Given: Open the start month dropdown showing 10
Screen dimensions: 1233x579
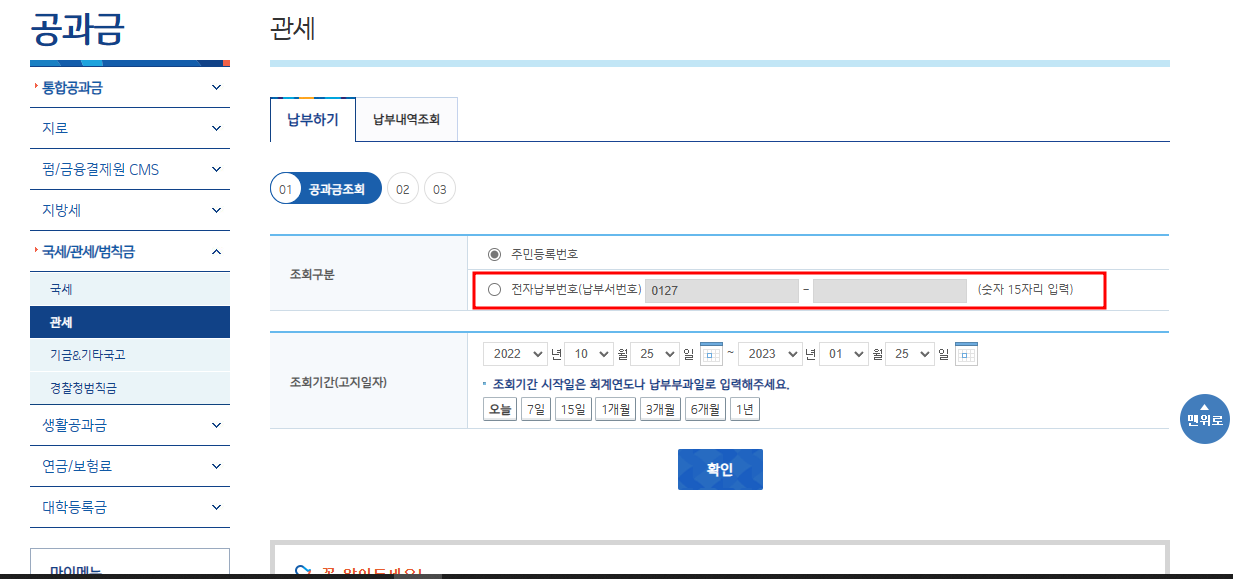Looking at the screenshot, I should (589, 354).
